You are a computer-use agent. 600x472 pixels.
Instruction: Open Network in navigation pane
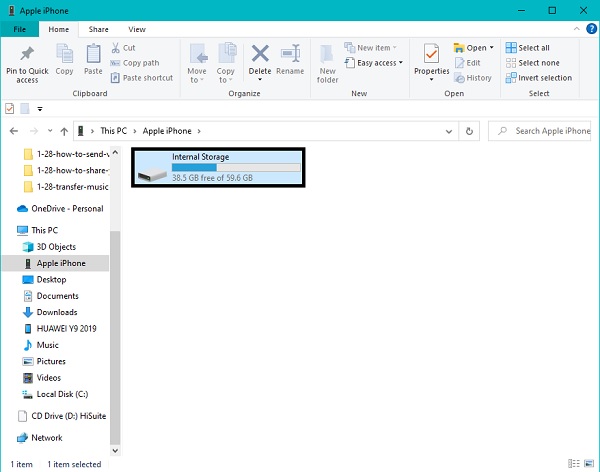click(x=40, y=438)
